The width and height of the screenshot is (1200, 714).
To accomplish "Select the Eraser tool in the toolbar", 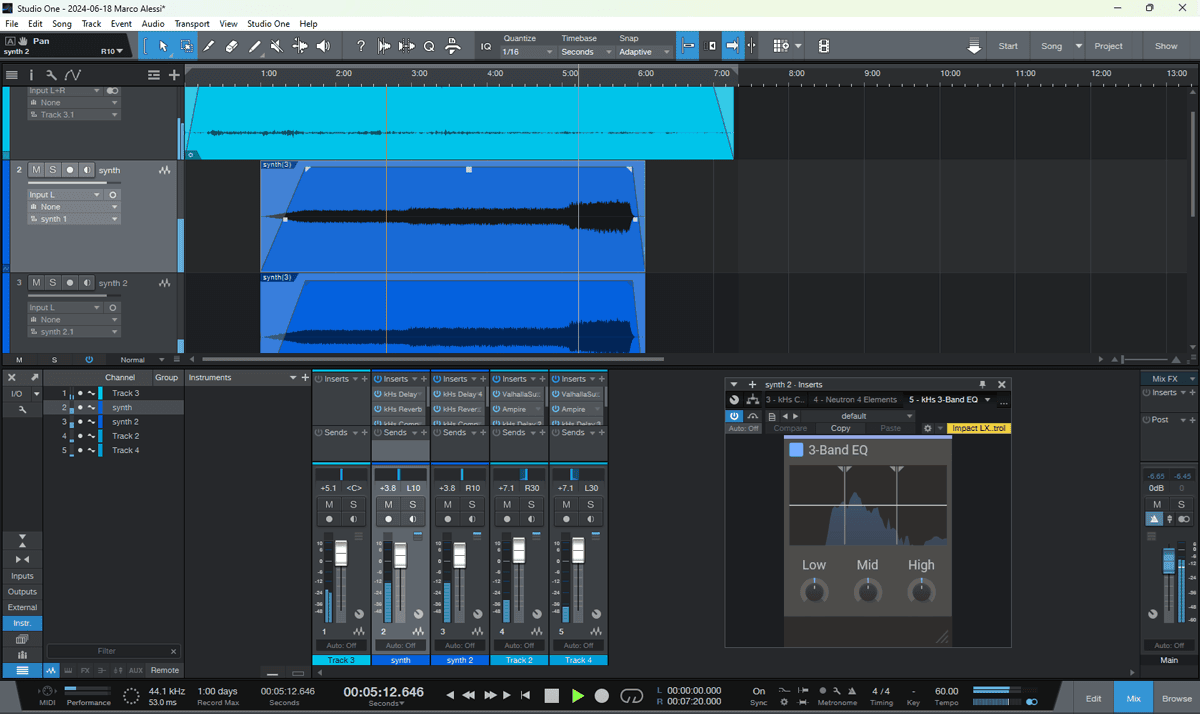I will (231, 46).
